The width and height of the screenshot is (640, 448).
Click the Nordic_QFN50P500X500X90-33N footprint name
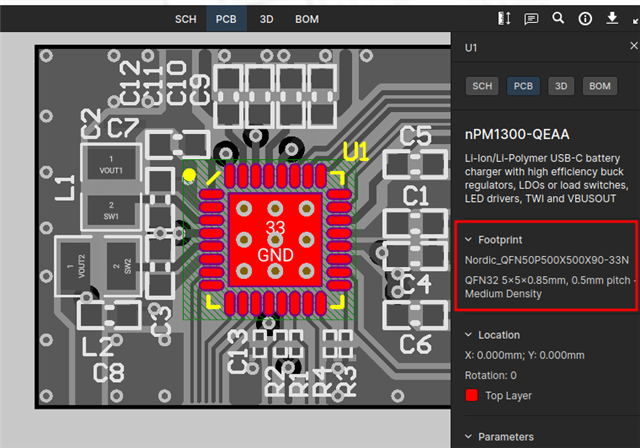click(547, 260)
